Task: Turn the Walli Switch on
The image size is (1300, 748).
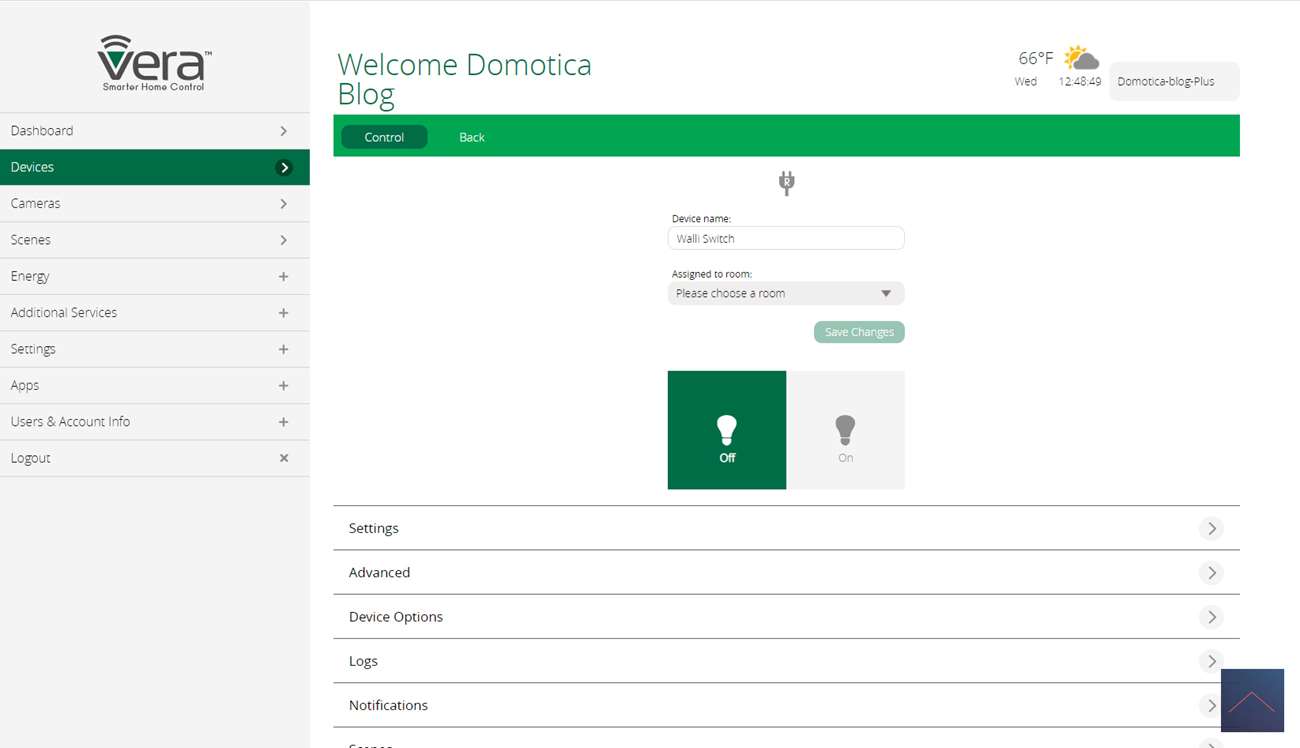Action: click(x=845, y=430)
